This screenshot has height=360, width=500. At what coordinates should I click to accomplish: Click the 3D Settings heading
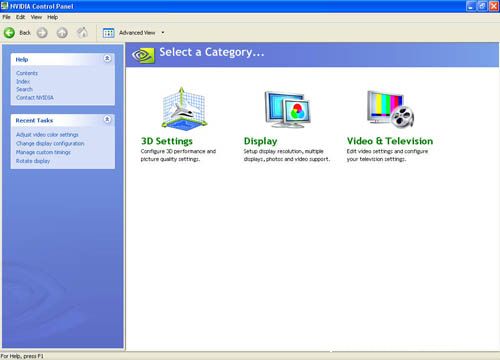(167, 141)
